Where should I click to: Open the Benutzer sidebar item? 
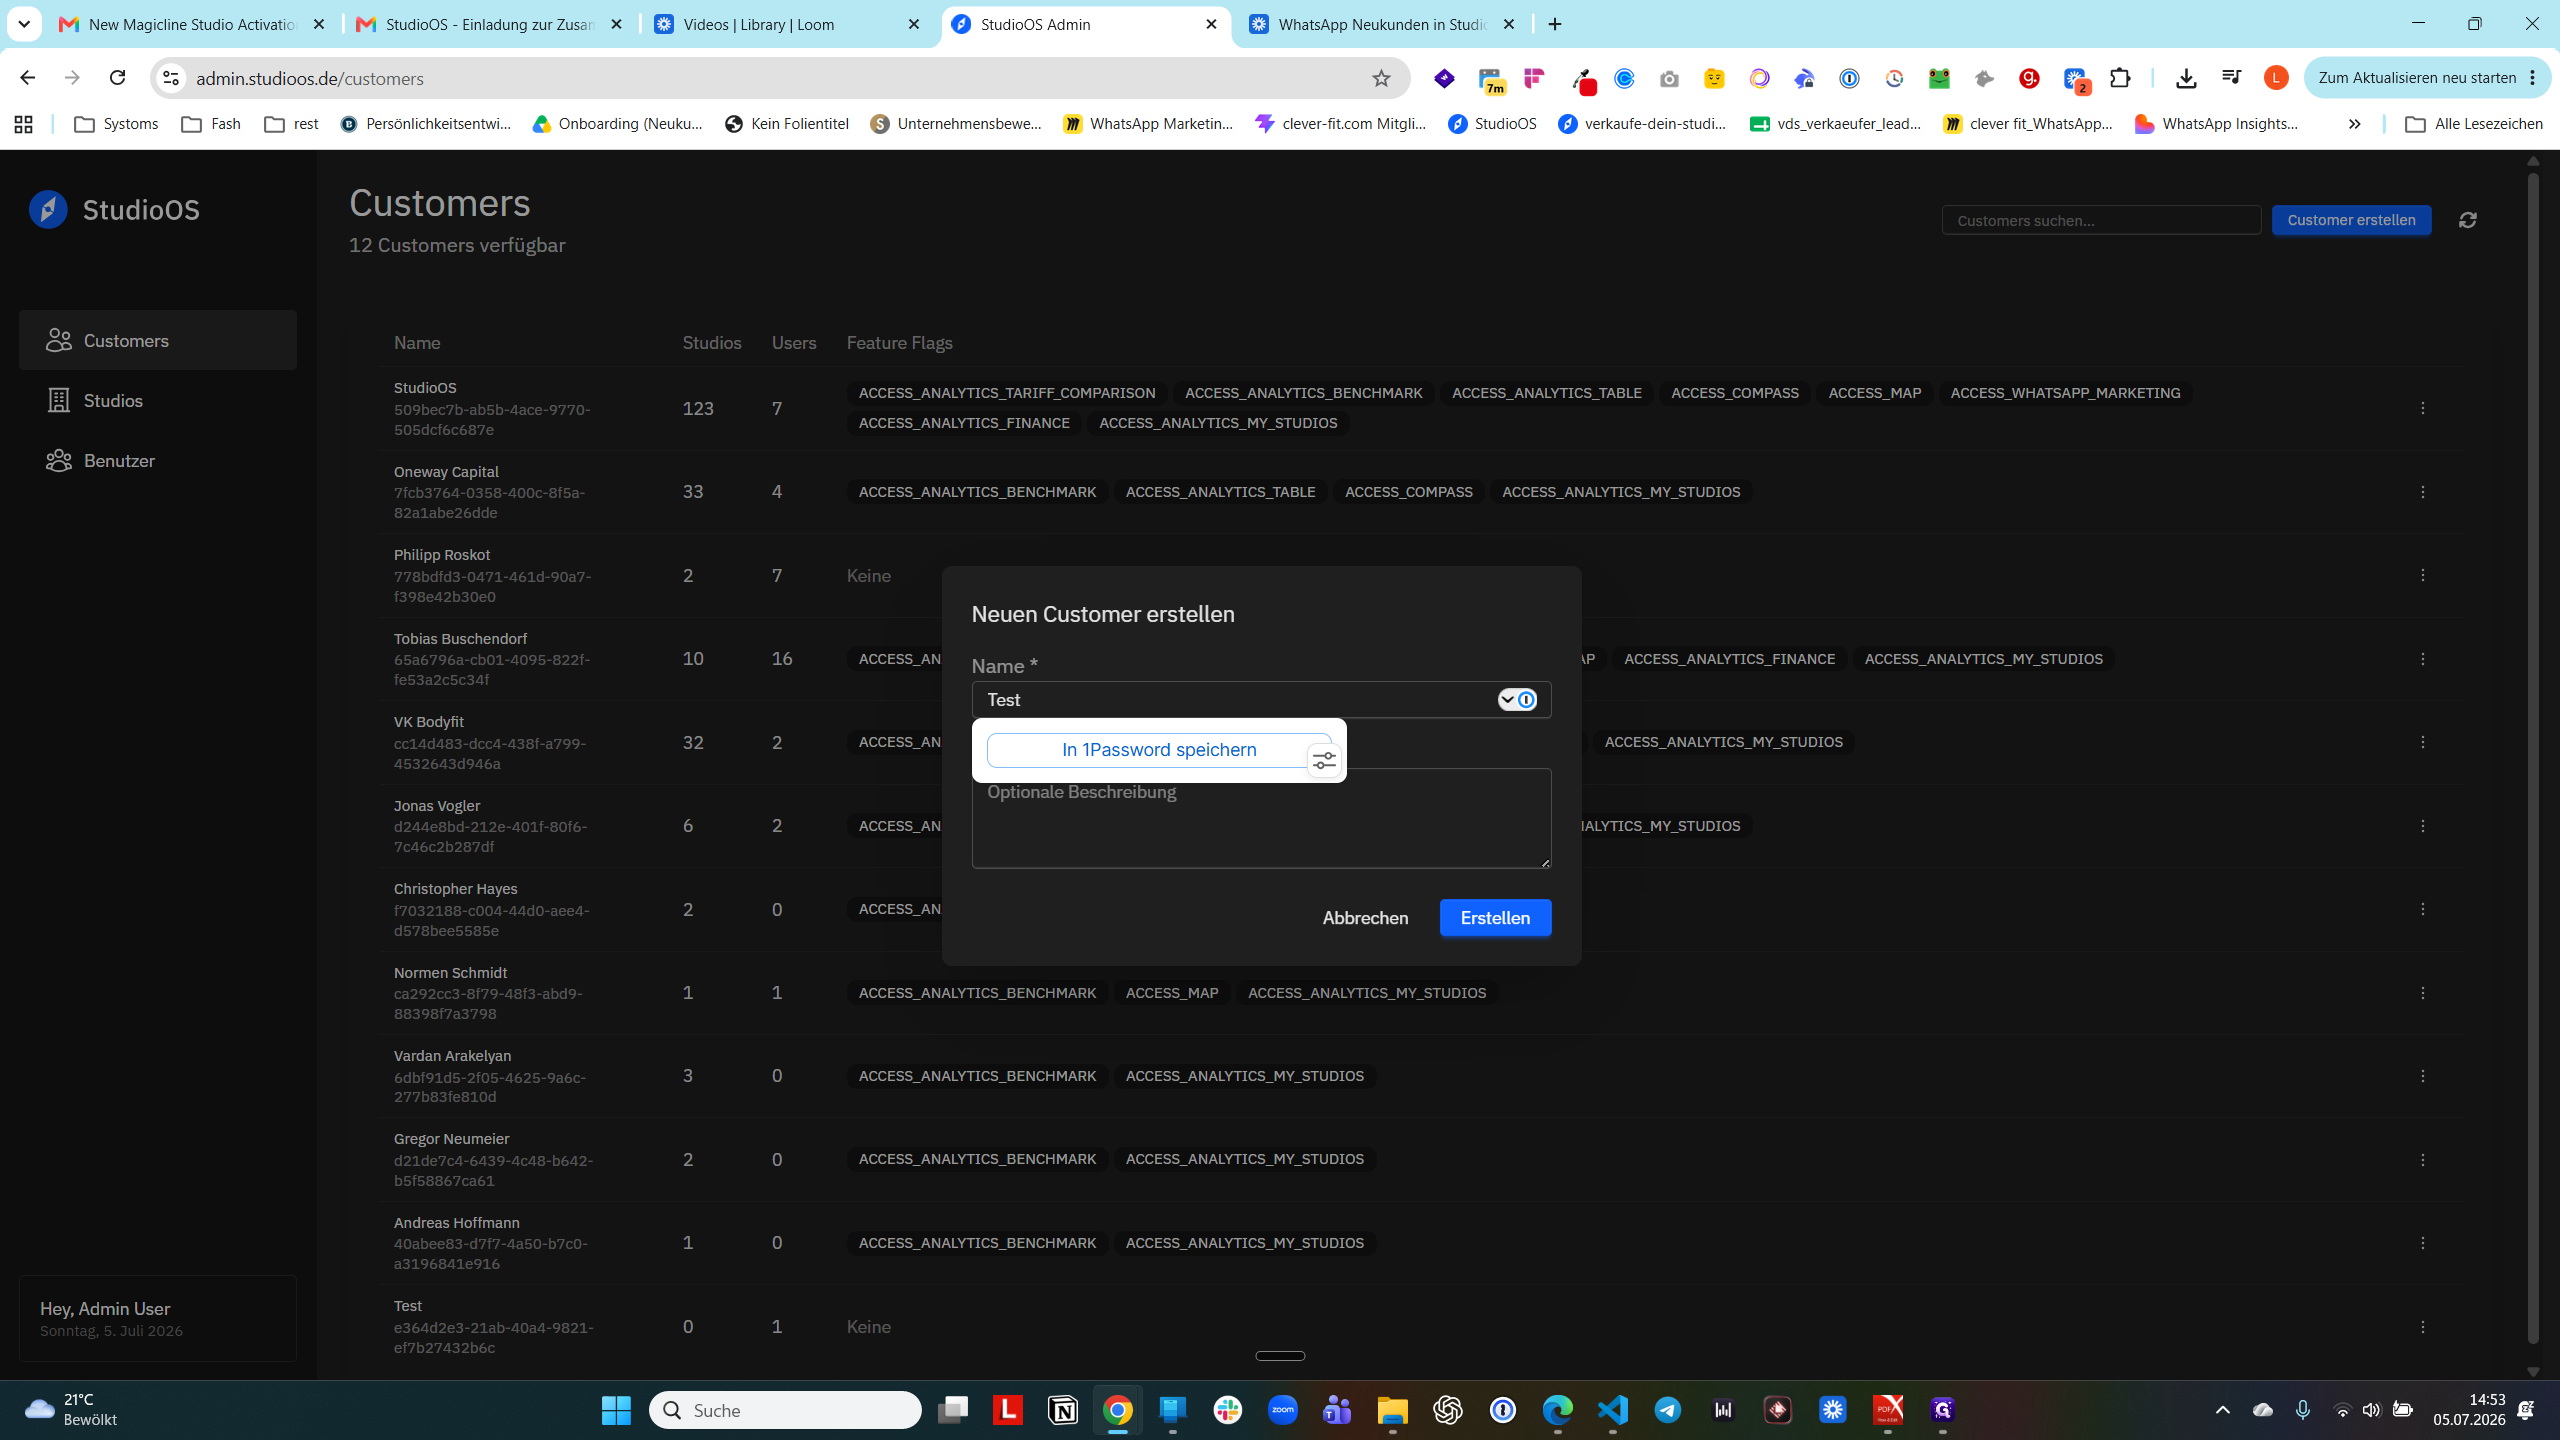pos(158,460)
